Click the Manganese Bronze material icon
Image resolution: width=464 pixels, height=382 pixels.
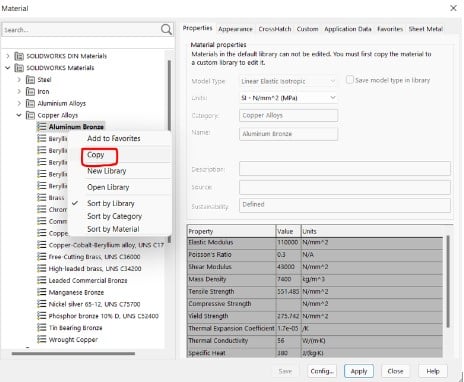(x=42, y=292)
